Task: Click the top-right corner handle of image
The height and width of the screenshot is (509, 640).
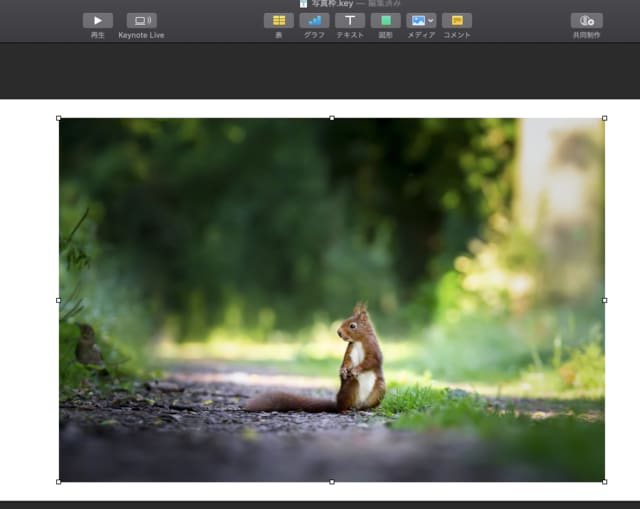Action: click(x=604, y=118)
